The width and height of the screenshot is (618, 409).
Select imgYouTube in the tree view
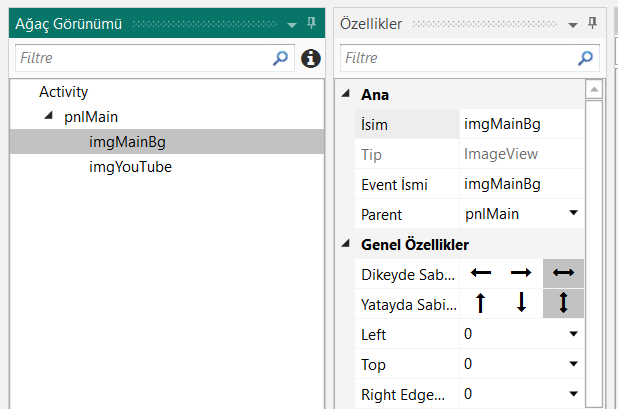130,167
